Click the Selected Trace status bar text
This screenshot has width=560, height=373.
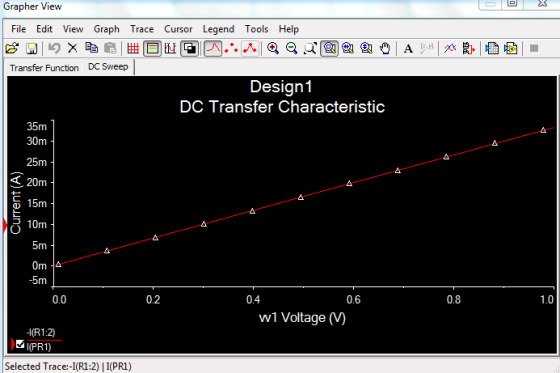click(x=68, y=367)
